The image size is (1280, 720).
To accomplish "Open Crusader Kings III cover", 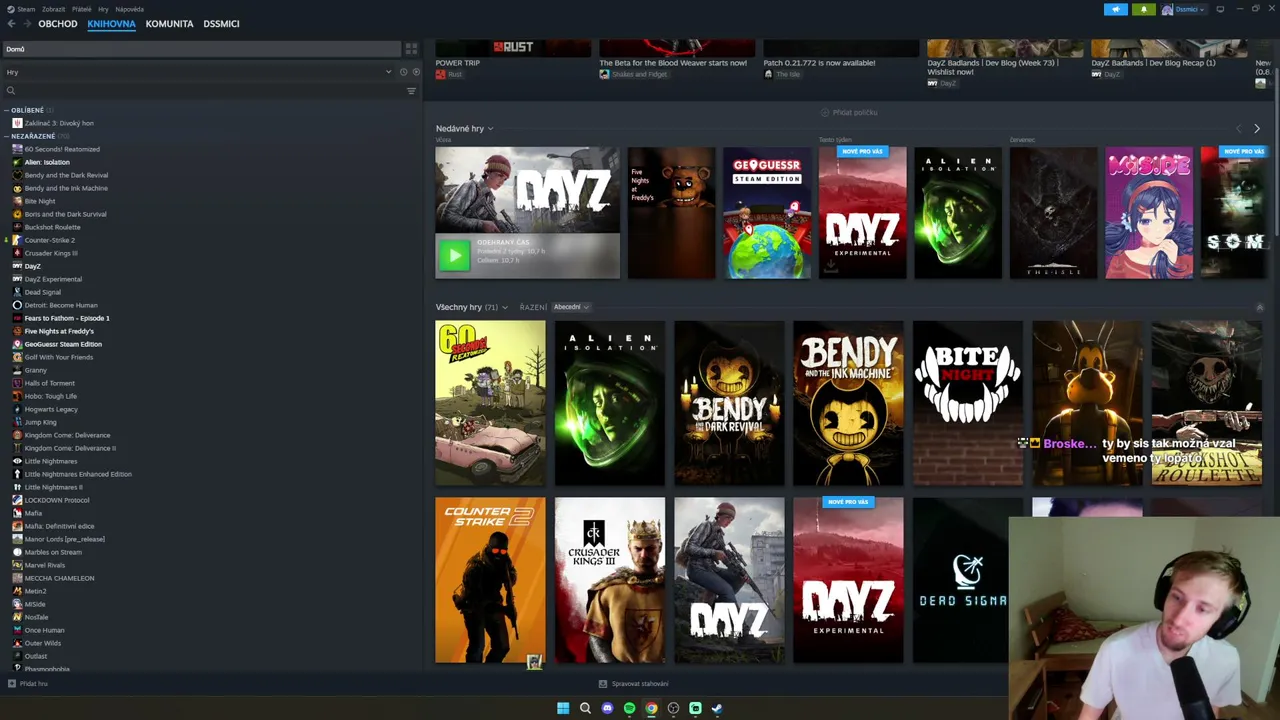I will point(610,580).
